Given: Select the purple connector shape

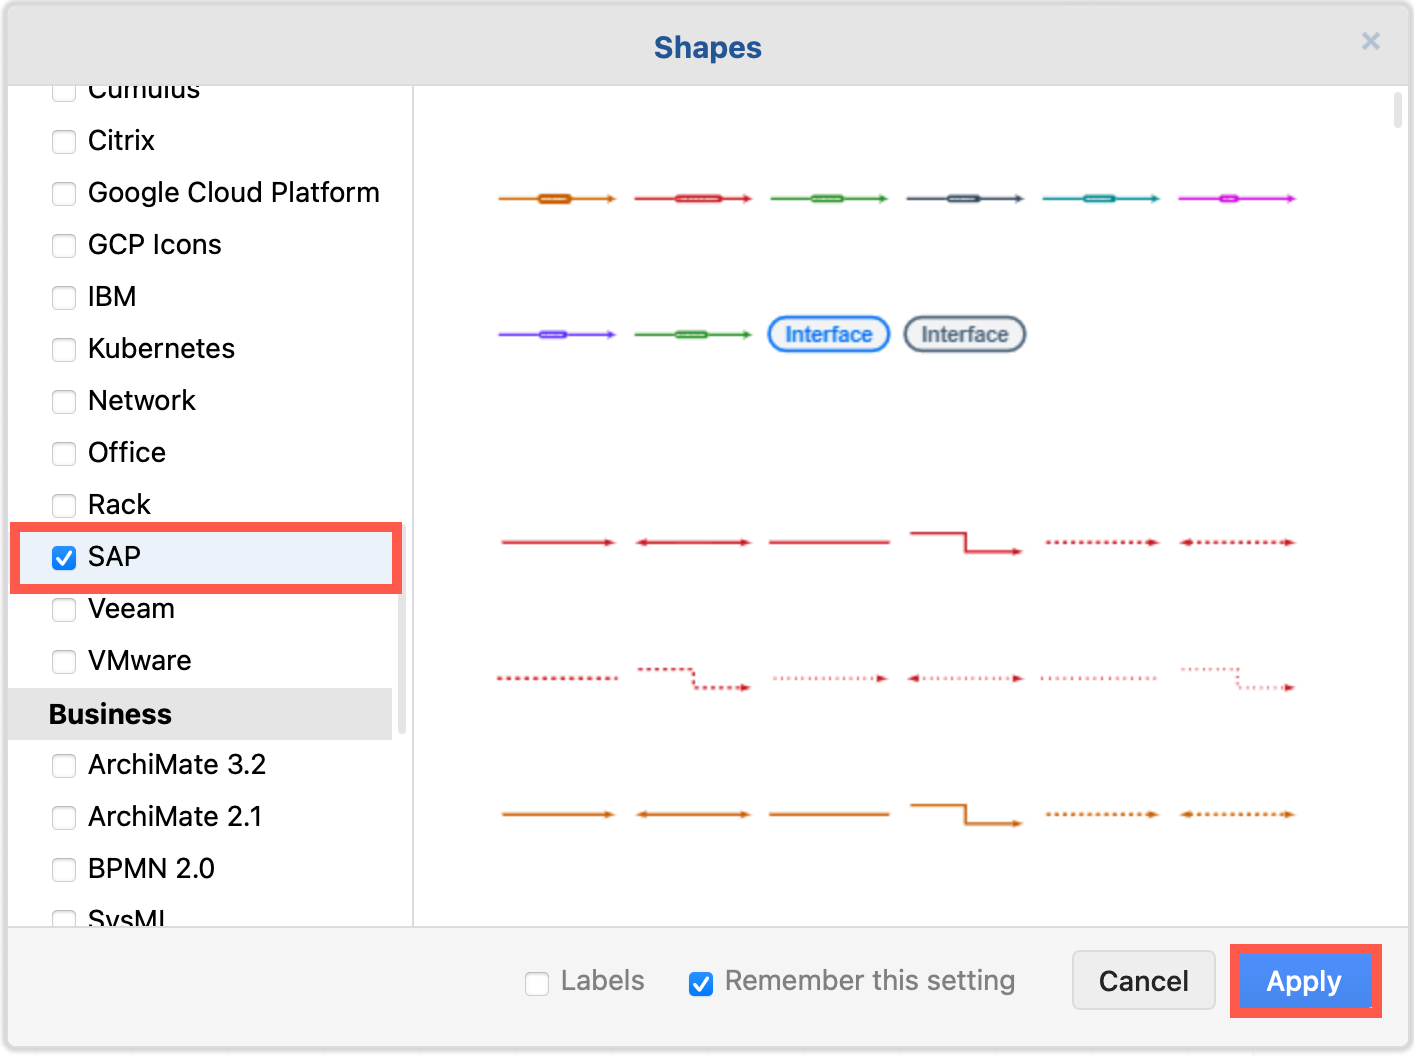Looking at the screenshot, I should point(557,334).
